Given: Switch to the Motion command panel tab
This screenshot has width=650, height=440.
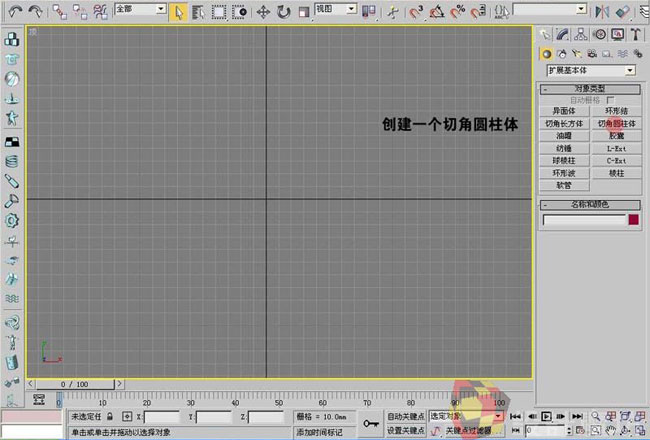Looking at the screenshot, I should (599, 34).
